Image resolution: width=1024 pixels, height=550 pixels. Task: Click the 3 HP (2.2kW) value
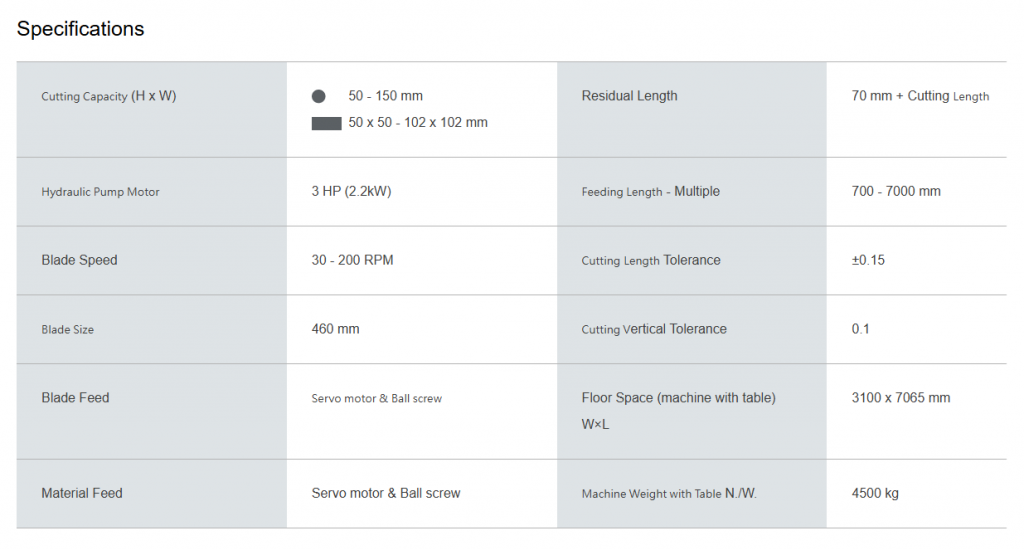pos(351,191)
